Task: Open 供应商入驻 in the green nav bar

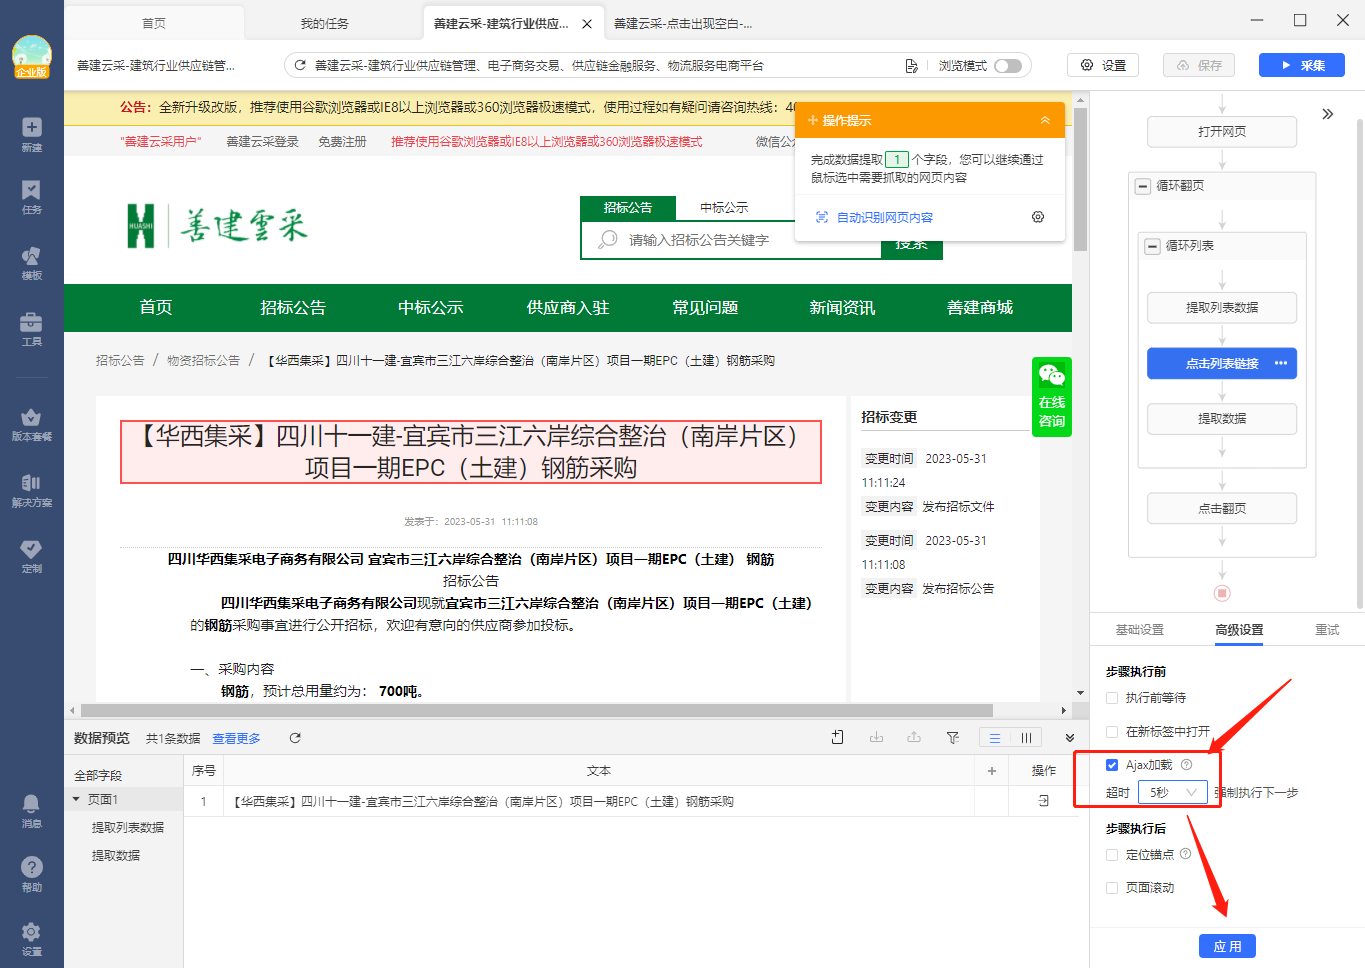Action: point(568,308)
